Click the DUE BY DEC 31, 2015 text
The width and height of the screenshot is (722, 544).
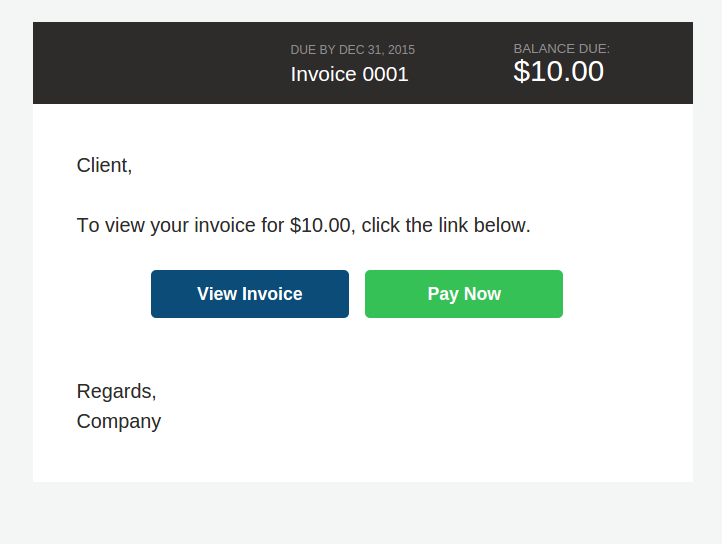click(x=353, y=50)
